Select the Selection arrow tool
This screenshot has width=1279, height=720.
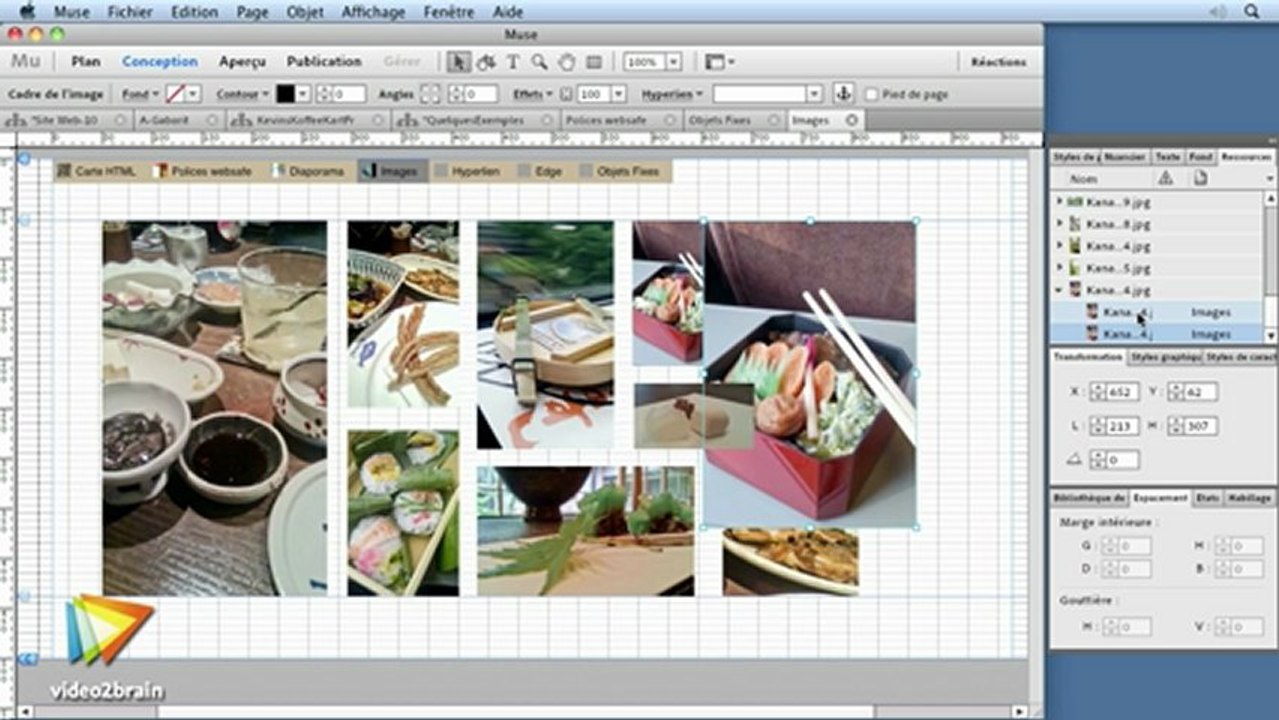pos(459,62)
